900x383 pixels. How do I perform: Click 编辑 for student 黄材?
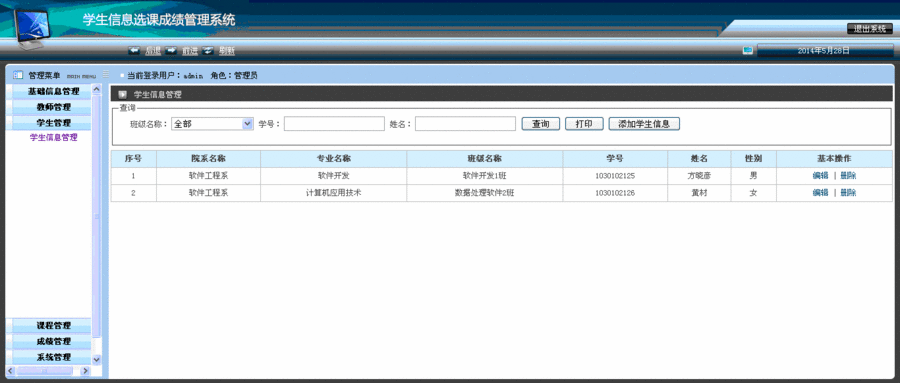820,193
